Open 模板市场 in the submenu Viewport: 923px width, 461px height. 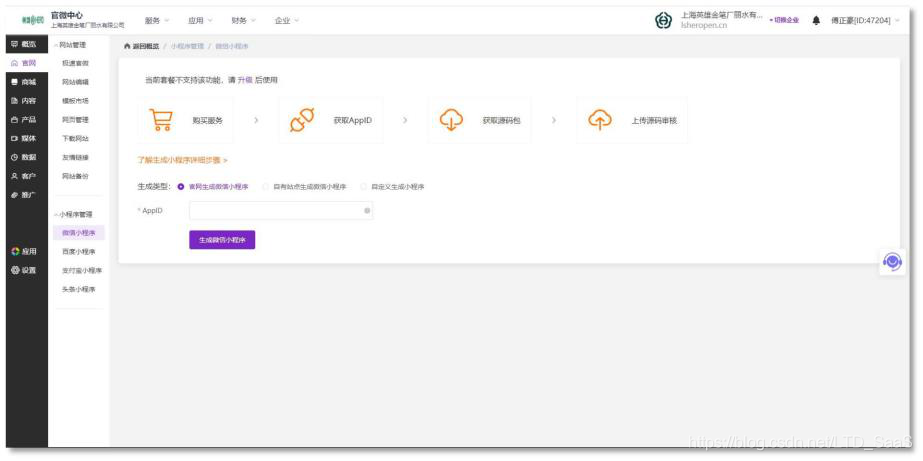tap(75, 101)
